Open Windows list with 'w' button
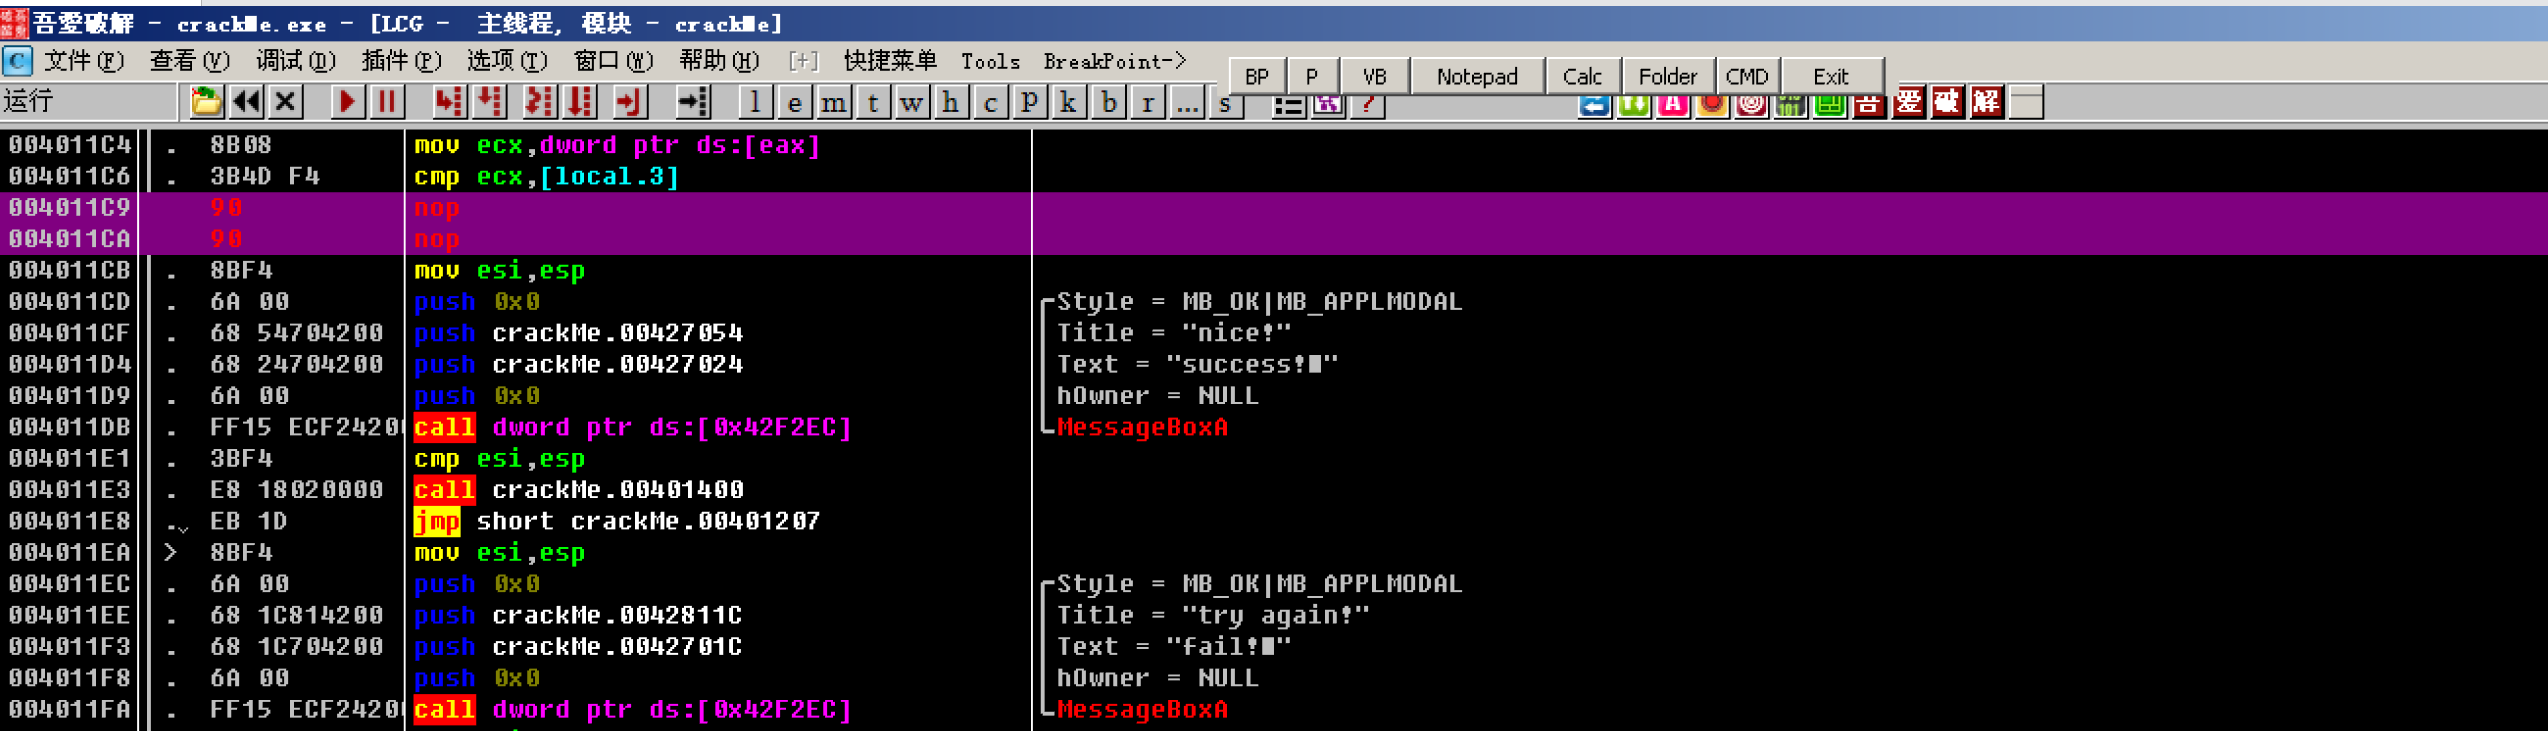The width and height of the screenshot is (2548, 731). (x=912, y=101)
